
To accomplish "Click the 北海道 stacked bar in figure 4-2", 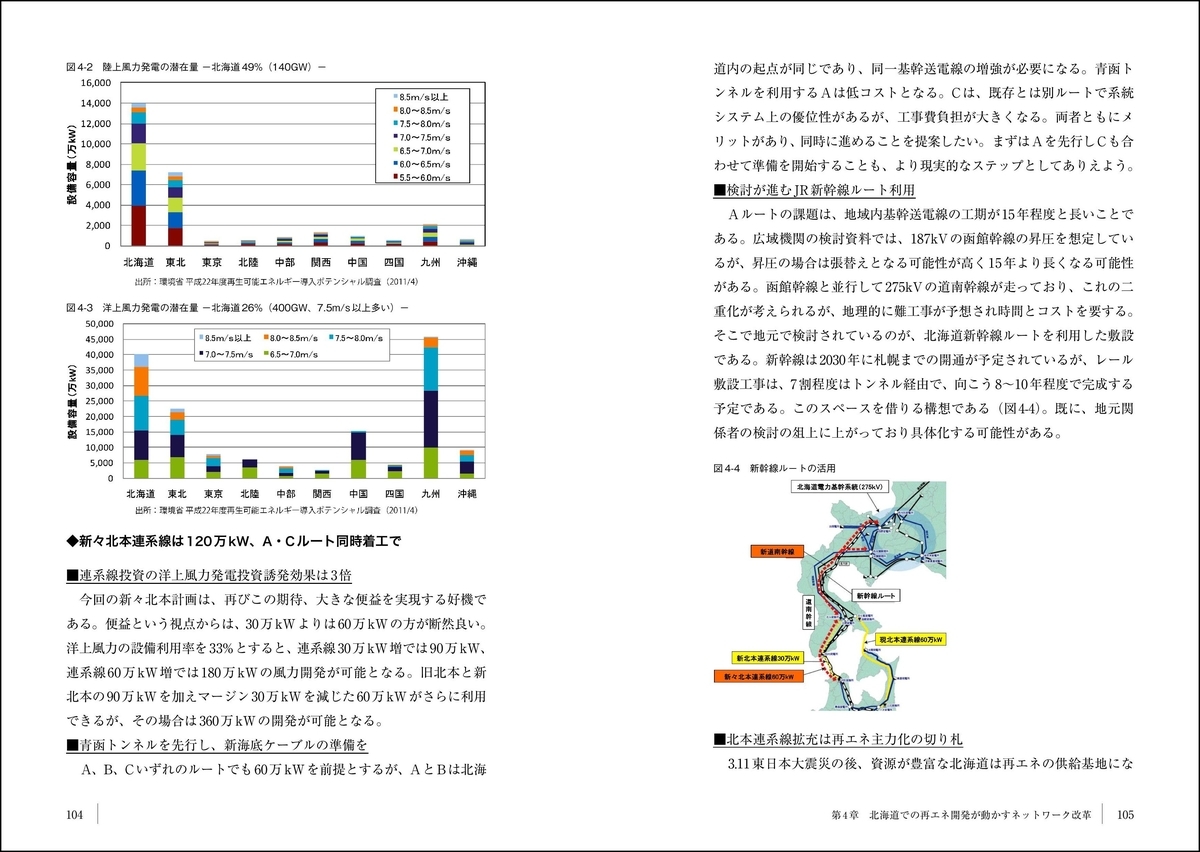I will [x=139, y=174].
